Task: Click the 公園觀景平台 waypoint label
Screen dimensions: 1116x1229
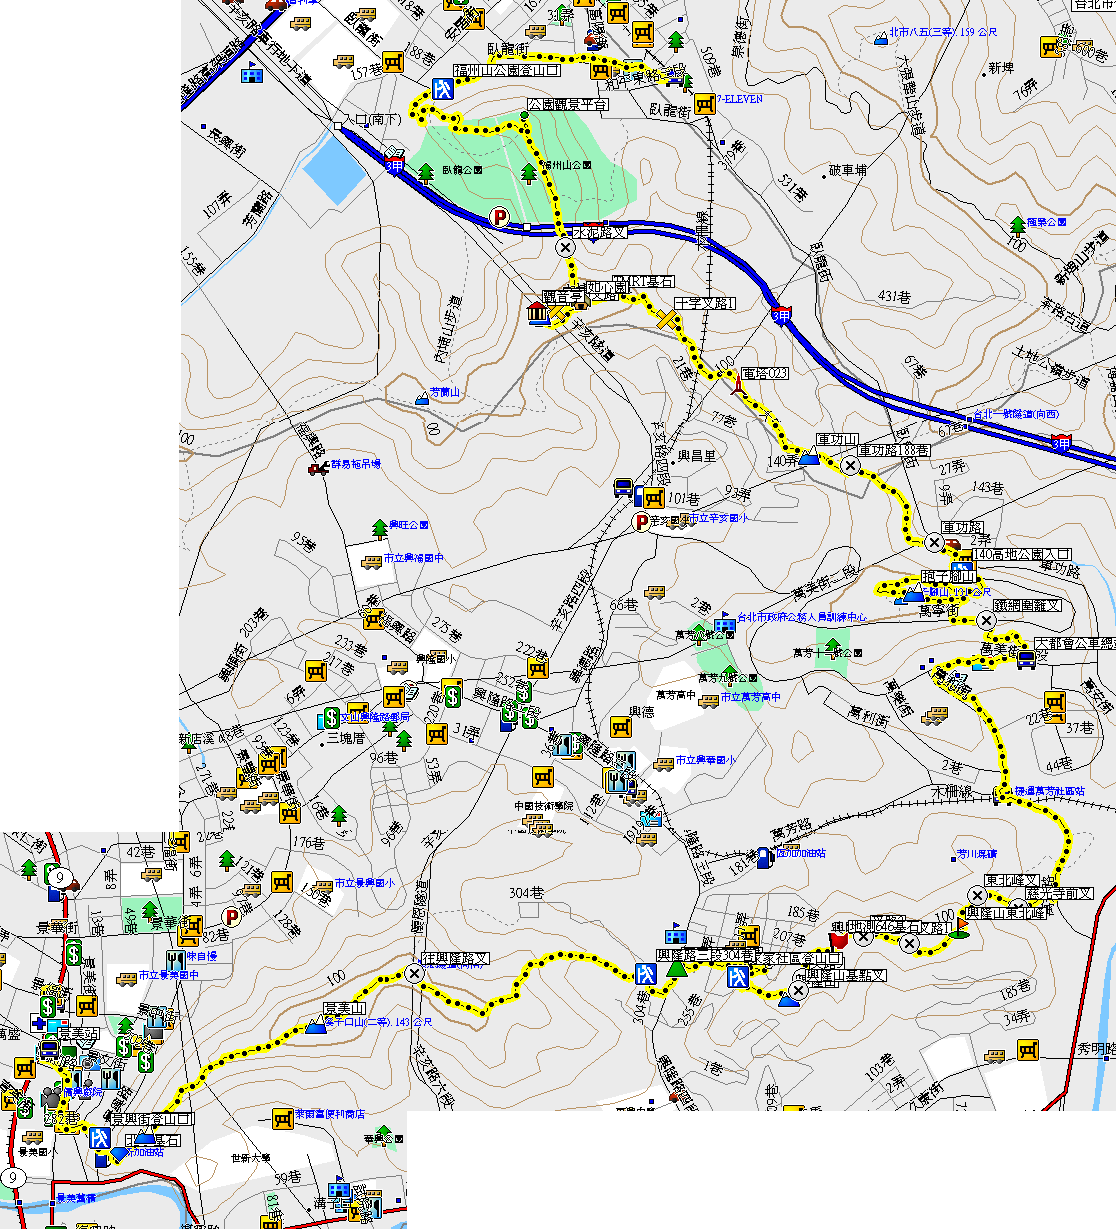Action: point(567,104)
